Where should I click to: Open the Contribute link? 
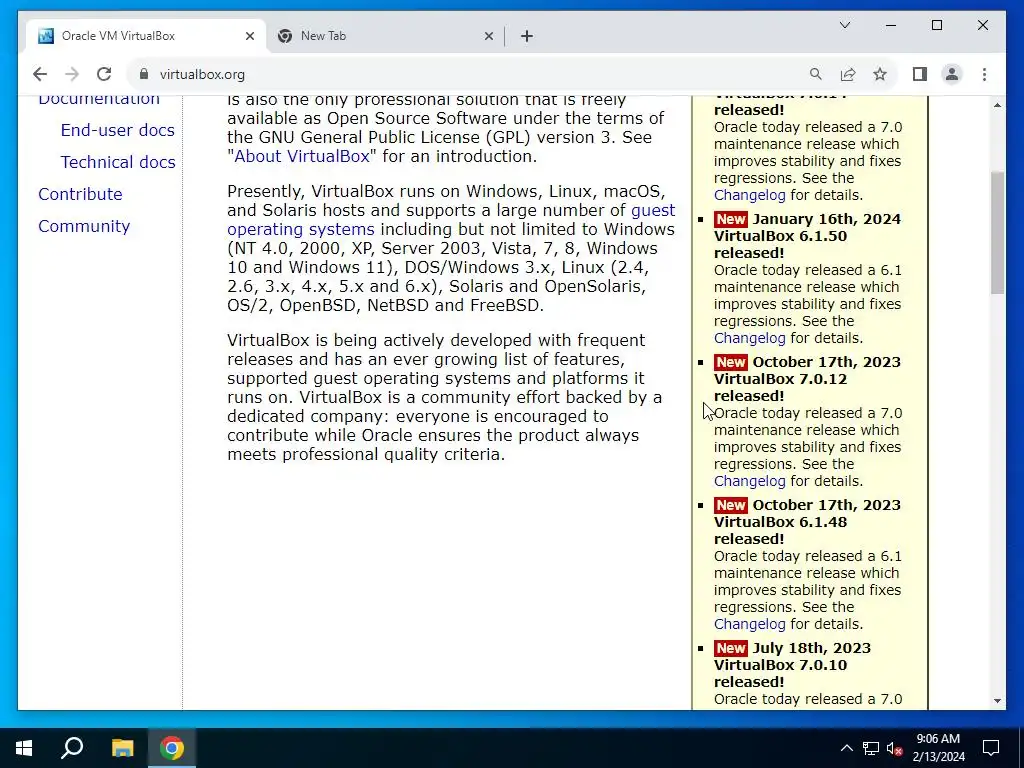tap(80, 194)
